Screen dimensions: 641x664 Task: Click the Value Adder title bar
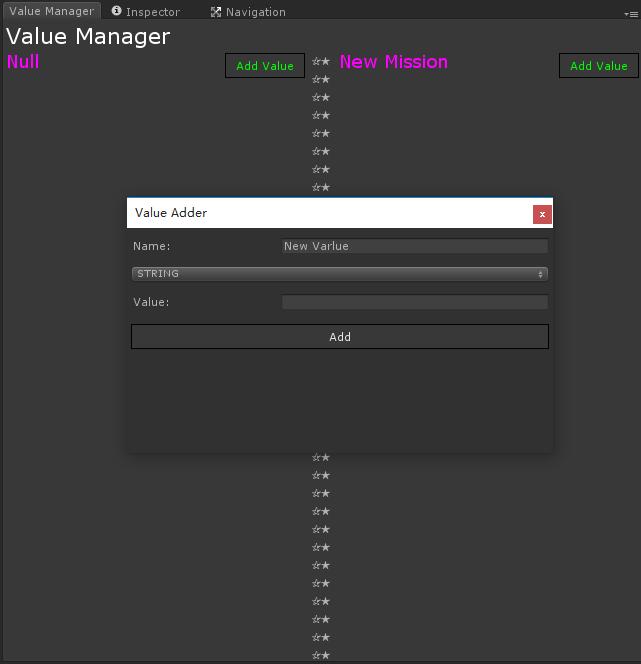330,213
